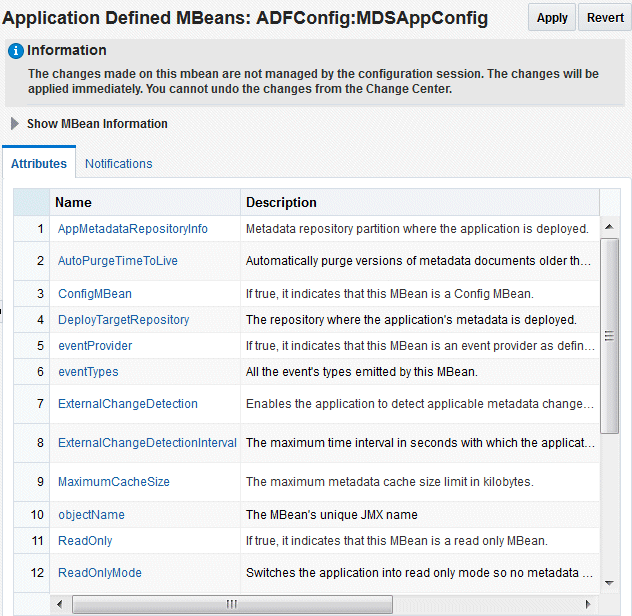Select row number 1 cell
The width and height of the screenshot is (632, 616).
tap(31, 229)
